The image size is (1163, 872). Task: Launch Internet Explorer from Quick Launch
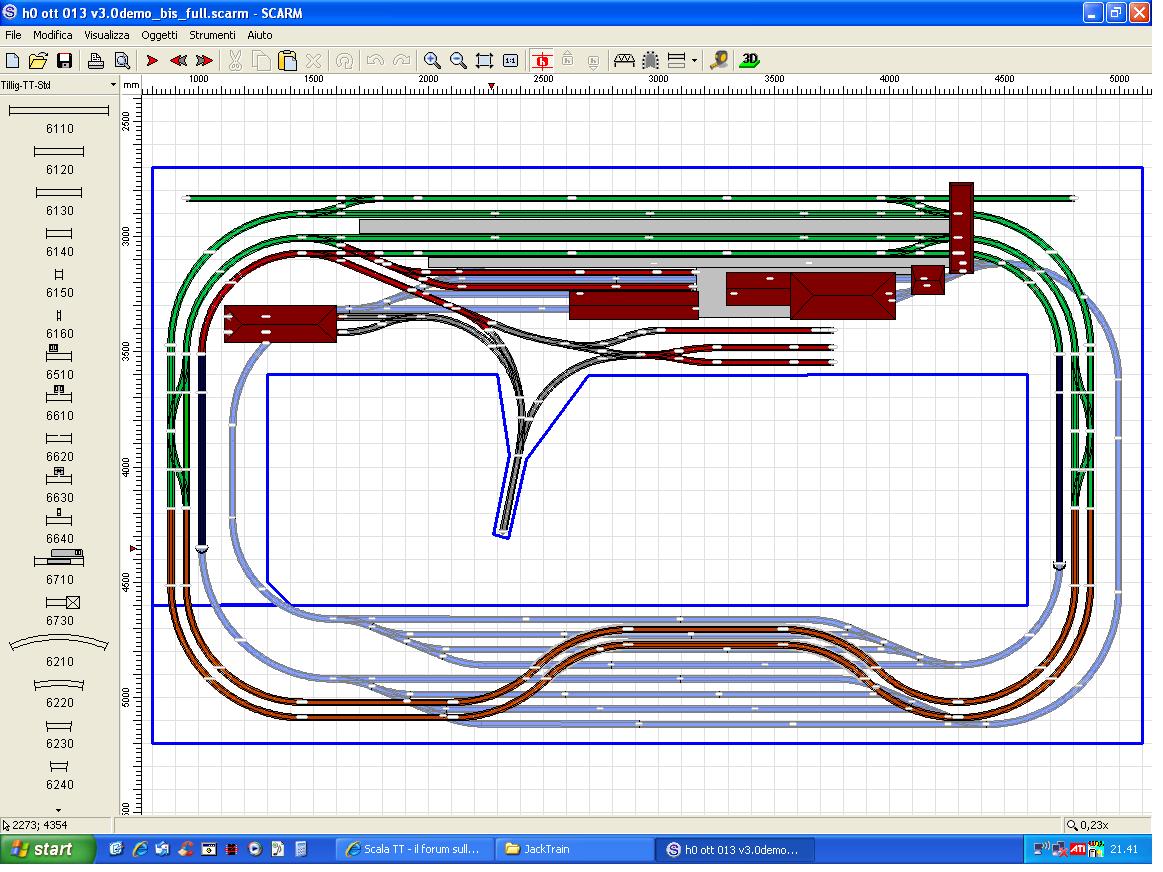[139, 849]
